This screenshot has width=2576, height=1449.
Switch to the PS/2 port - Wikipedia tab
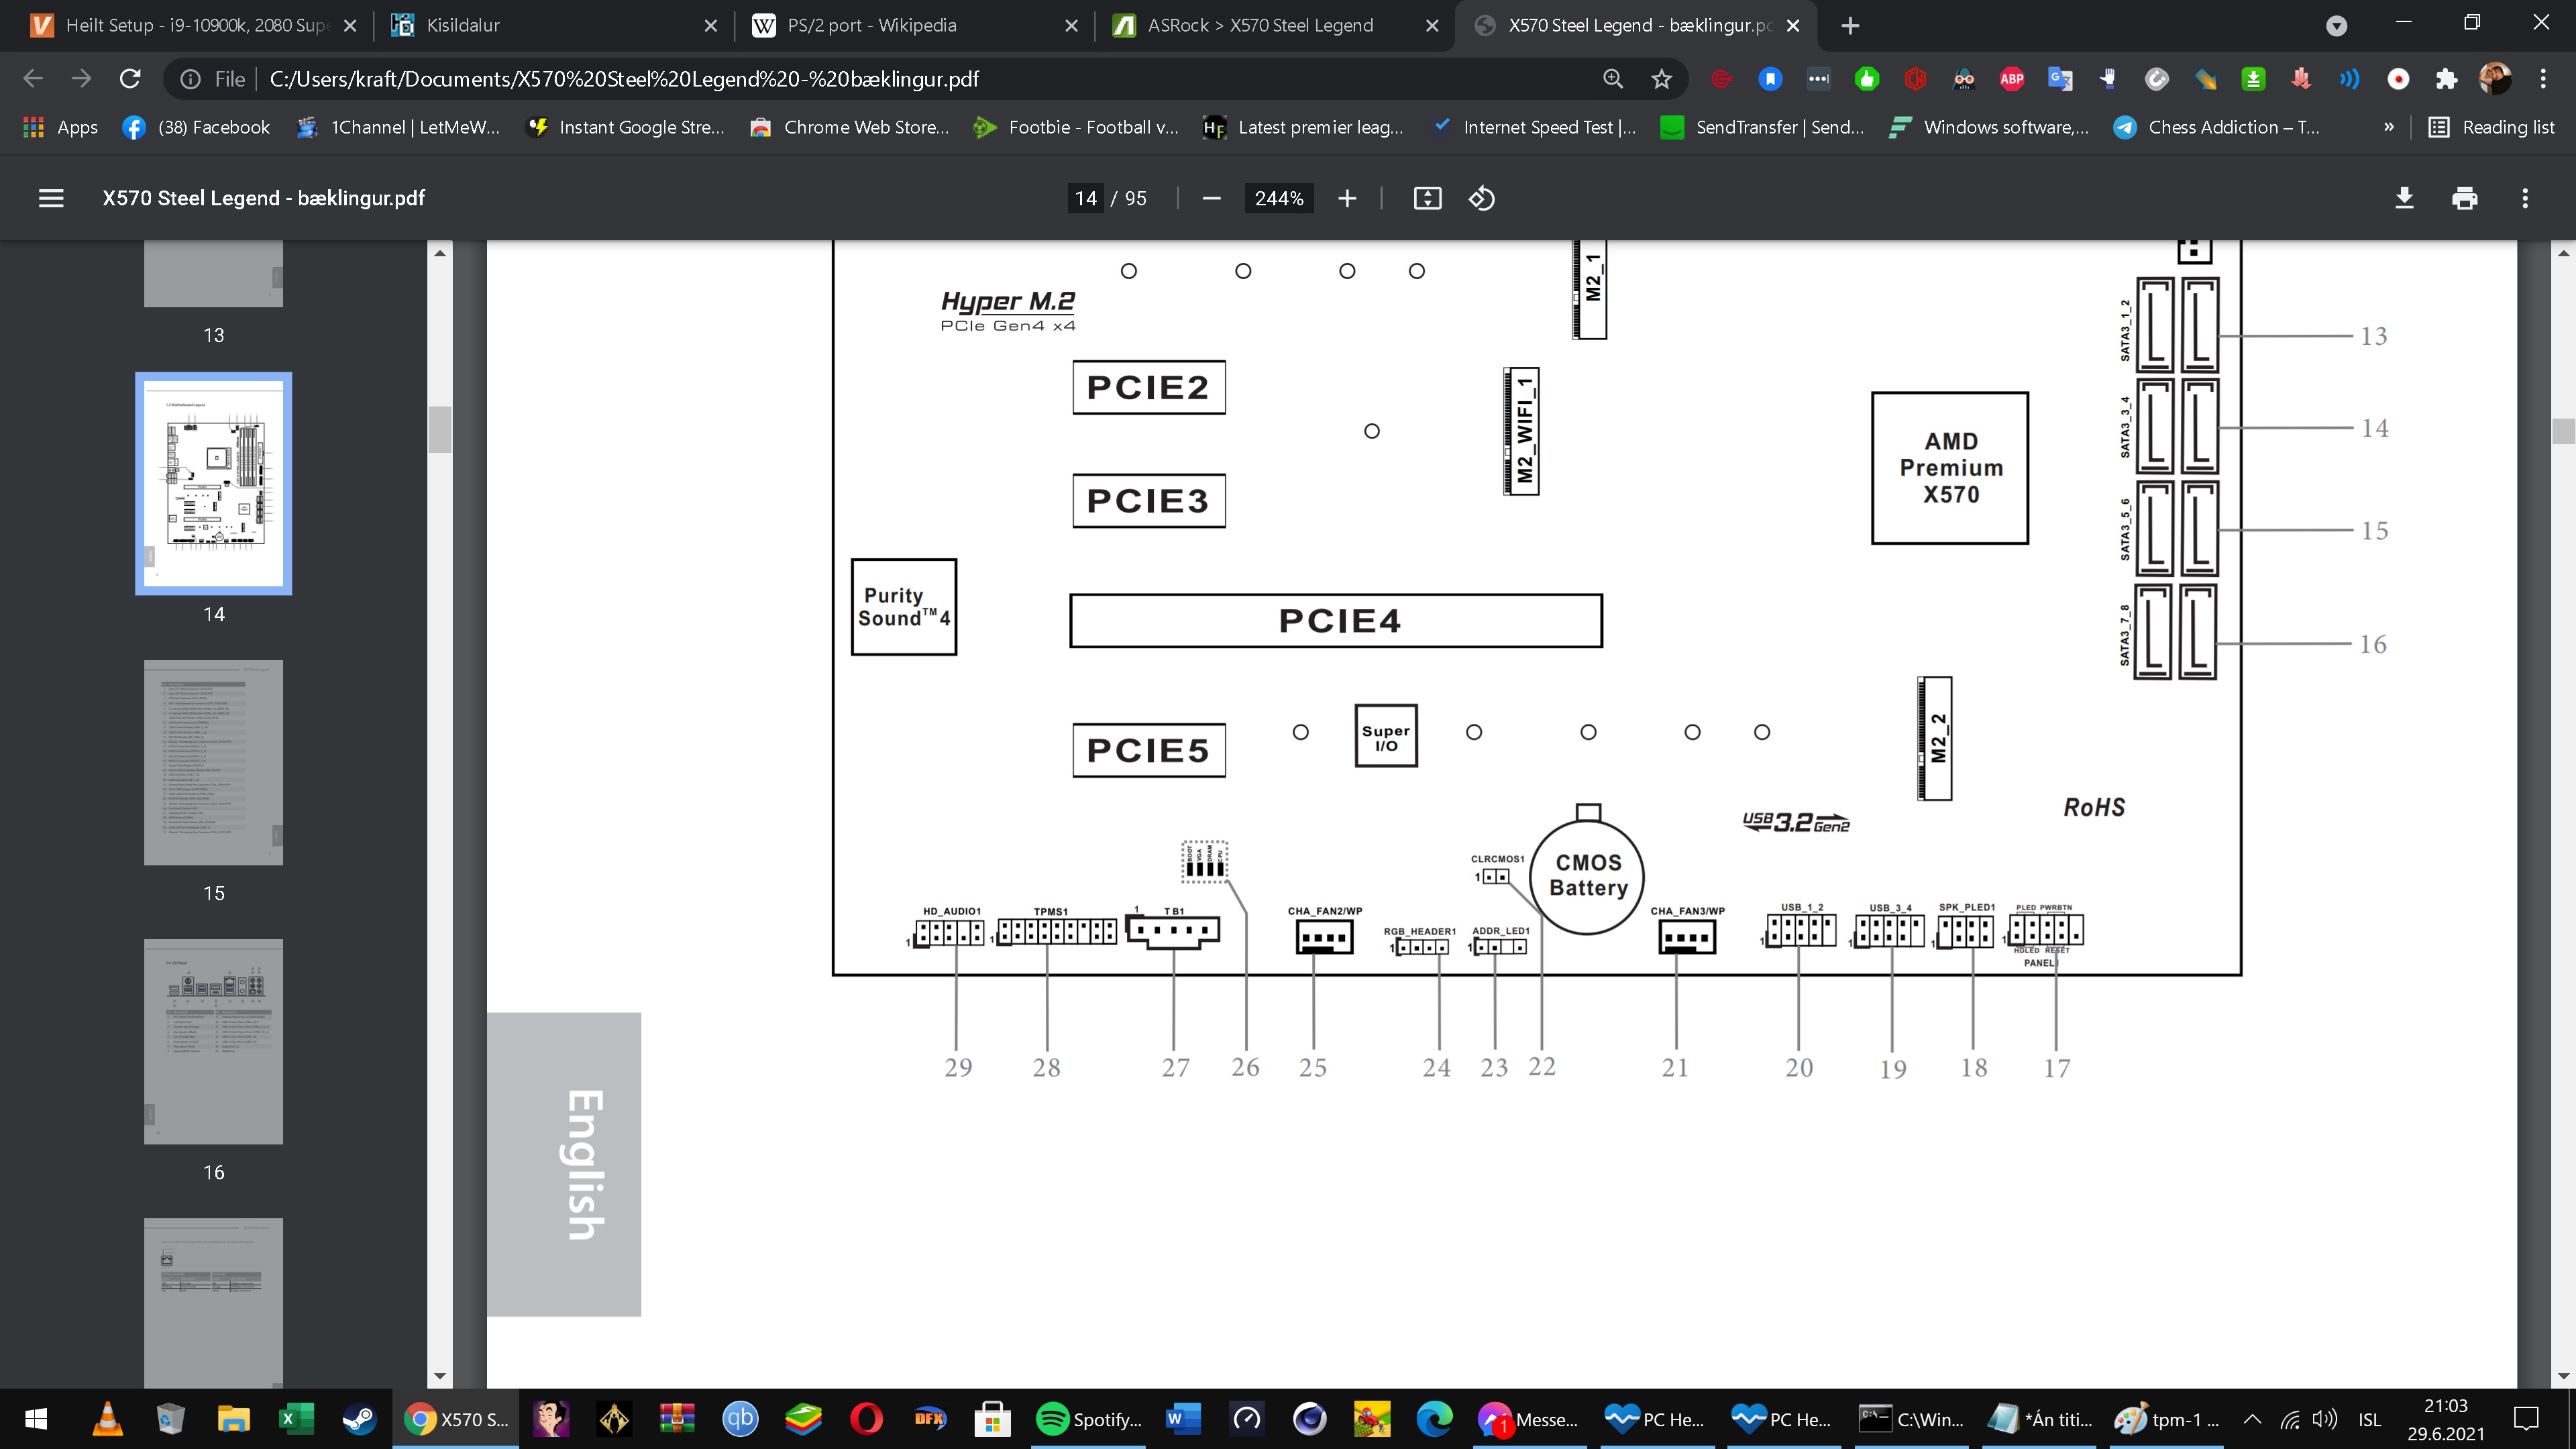(871, 25)
